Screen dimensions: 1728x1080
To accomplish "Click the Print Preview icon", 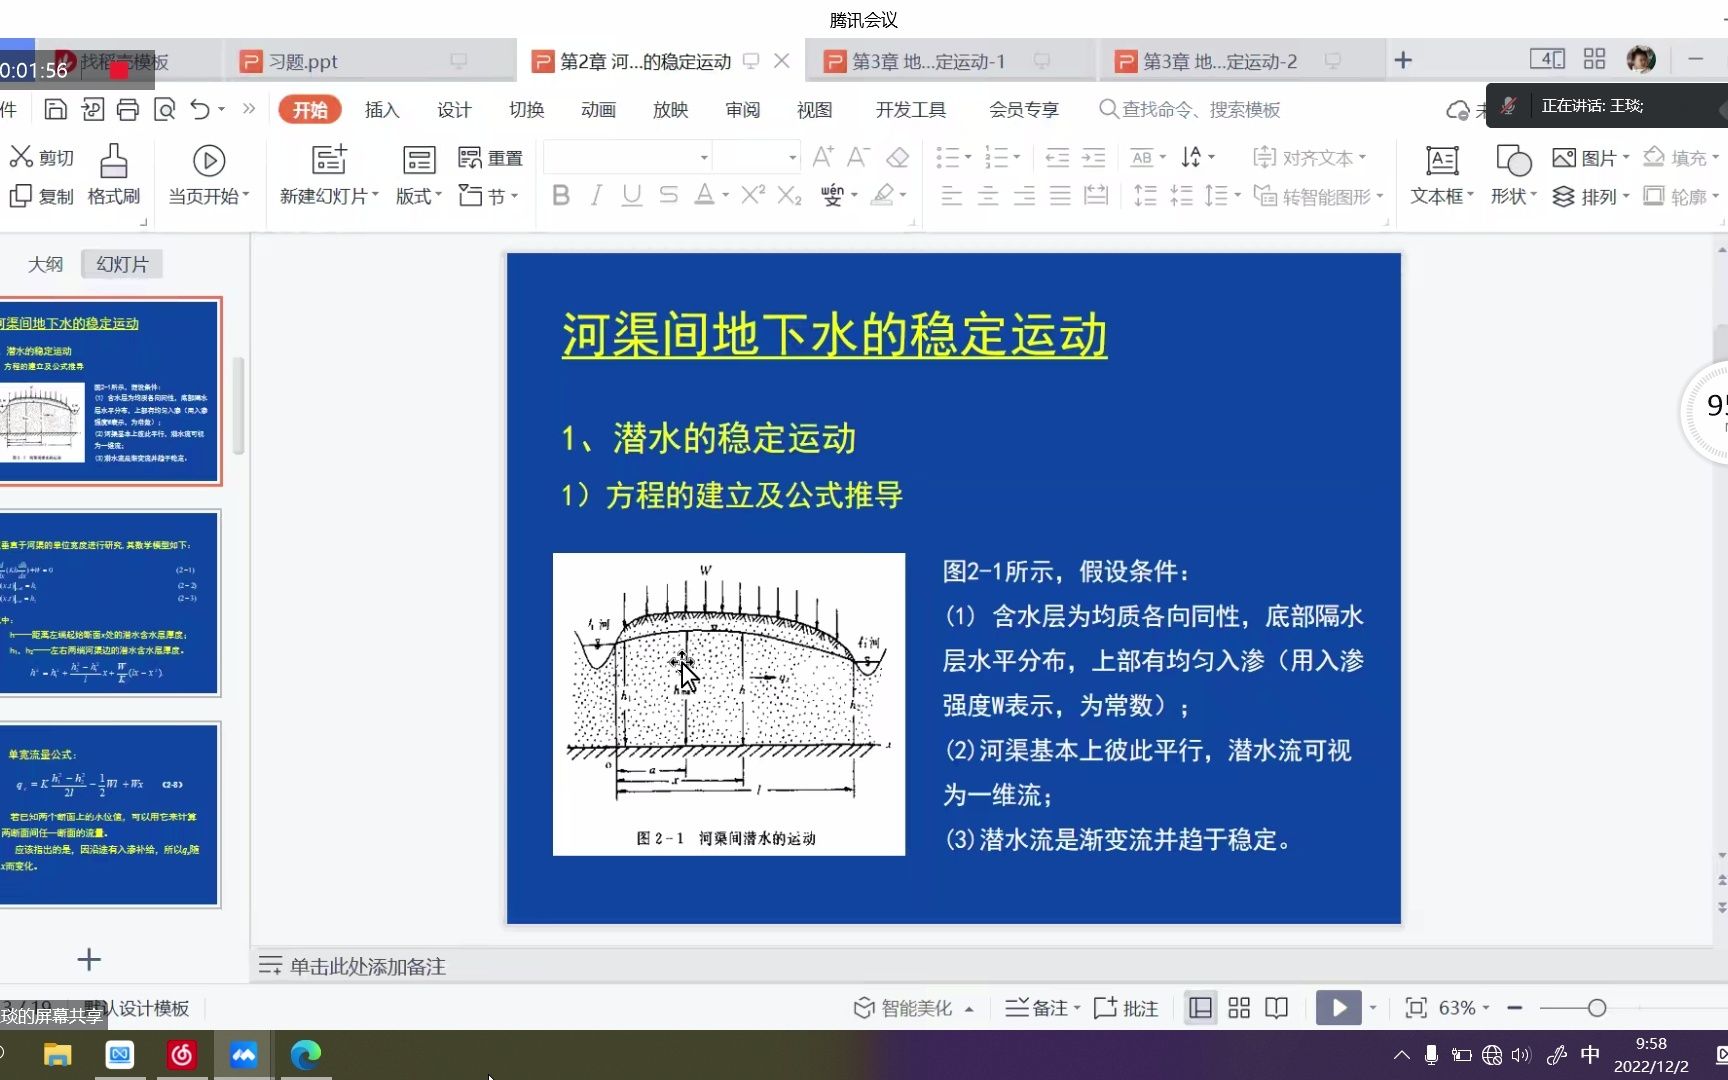I will click(165, 109).
